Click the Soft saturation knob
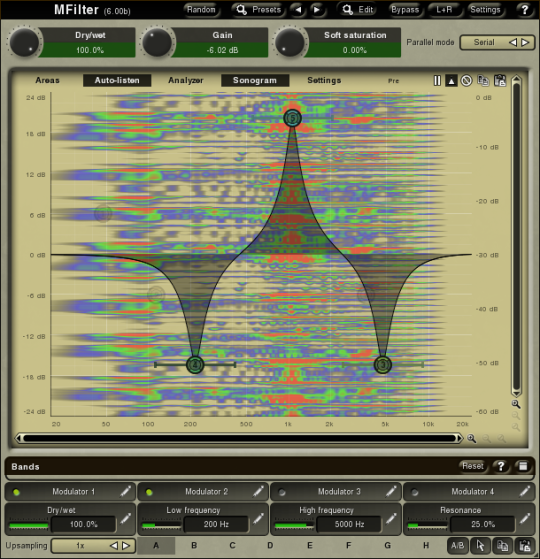The width and height of the screenshot is (540, 559). pos(290,42)
